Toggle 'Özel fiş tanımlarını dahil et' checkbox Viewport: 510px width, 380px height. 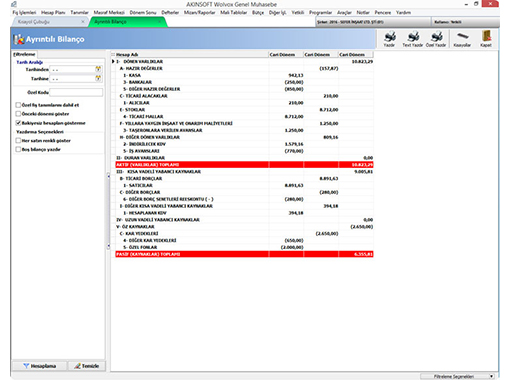[x=18, y=105]
